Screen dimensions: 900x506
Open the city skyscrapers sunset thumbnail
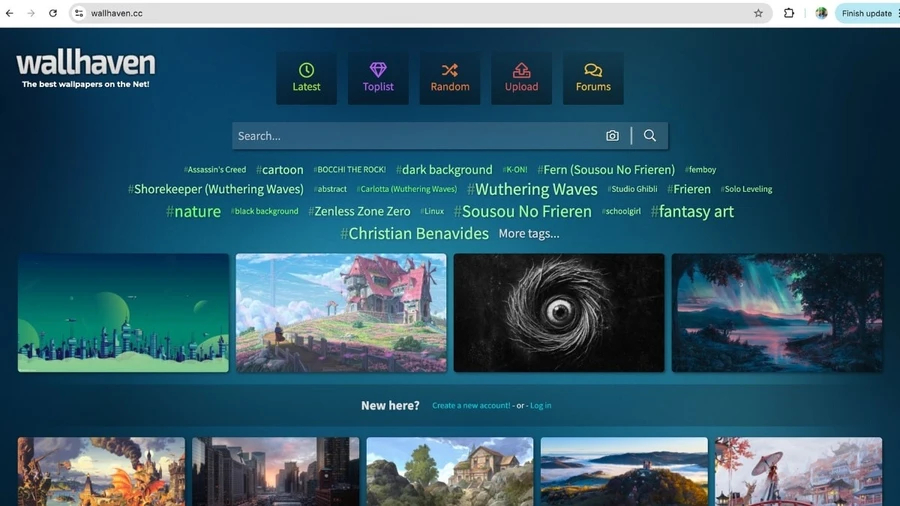click(276, 472)
